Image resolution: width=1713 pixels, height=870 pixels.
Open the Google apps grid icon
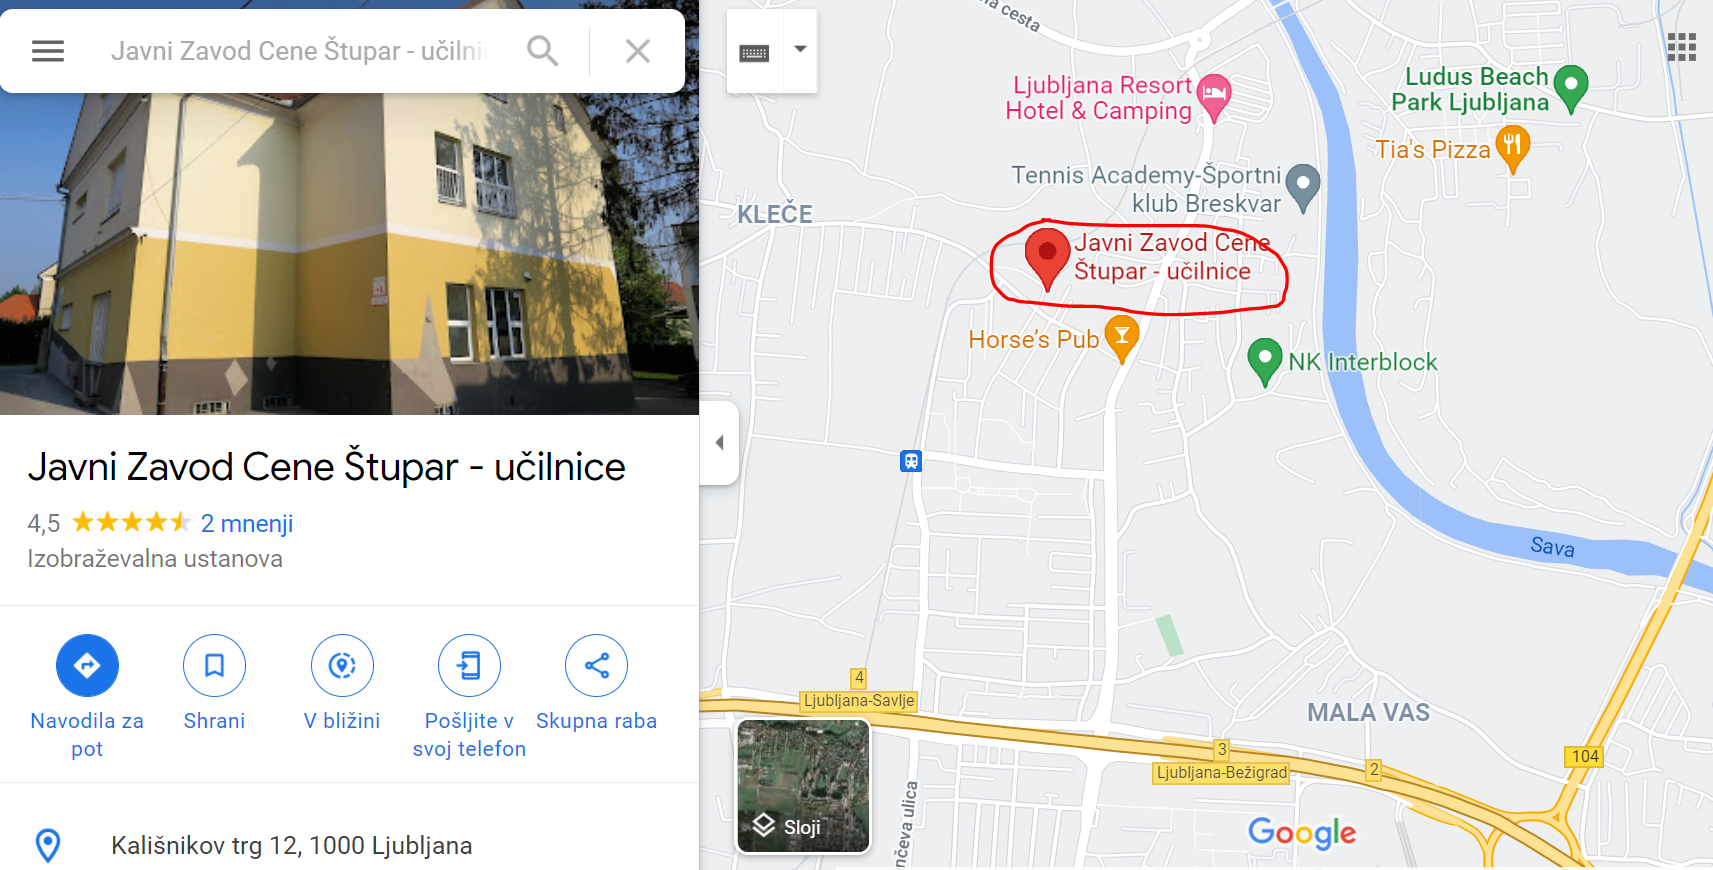(x=1682, y=47)
